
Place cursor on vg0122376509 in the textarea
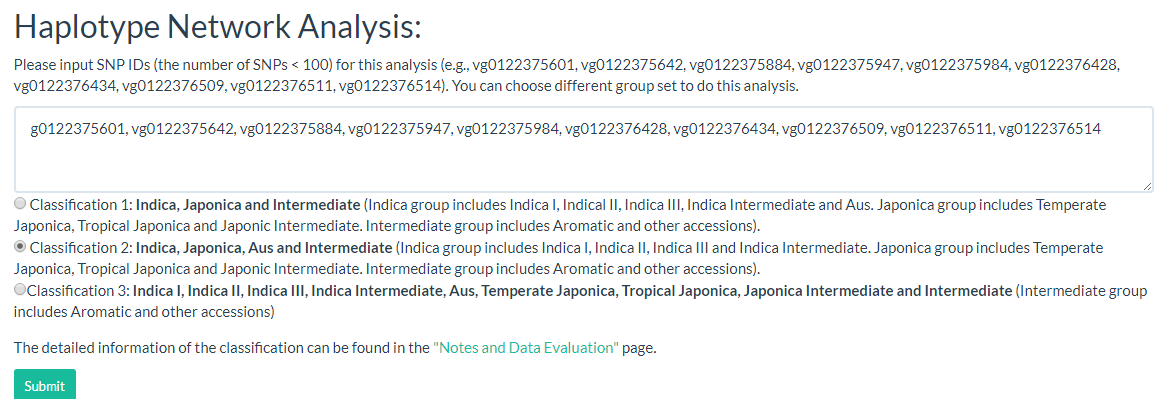(831, 130)
